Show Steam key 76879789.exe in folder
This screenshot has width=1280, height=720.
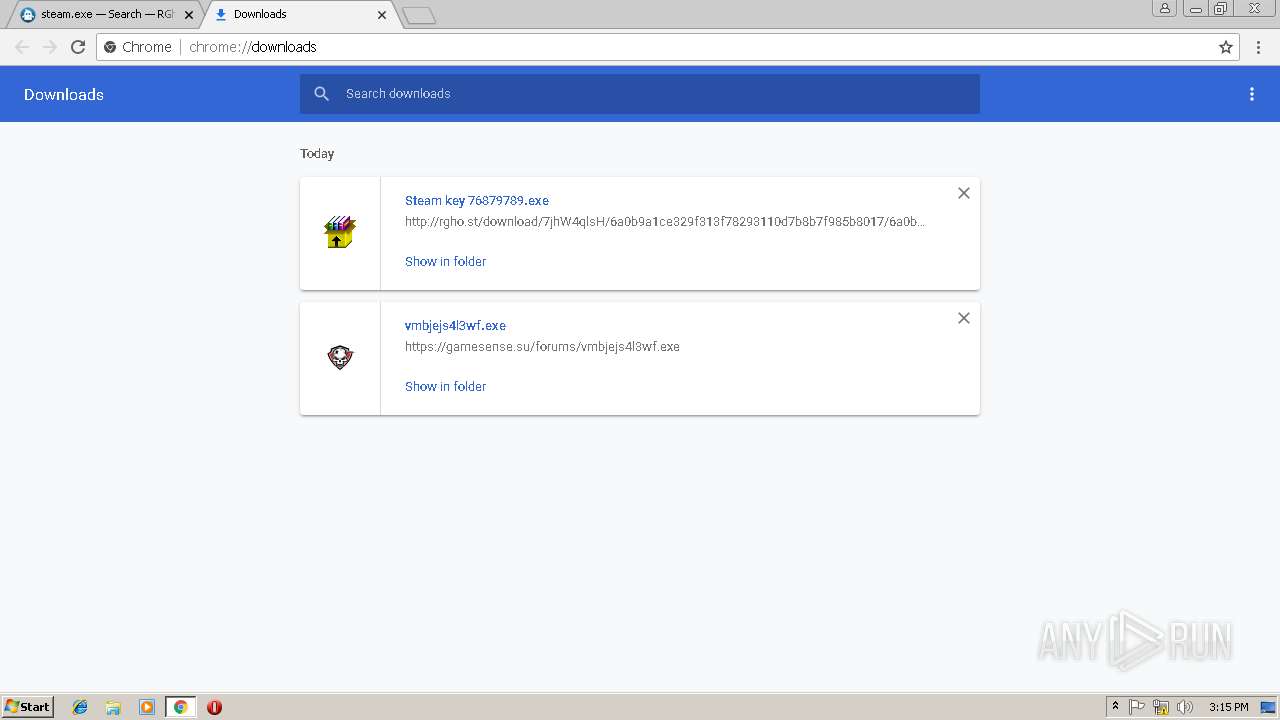click(x=445, y=261)
